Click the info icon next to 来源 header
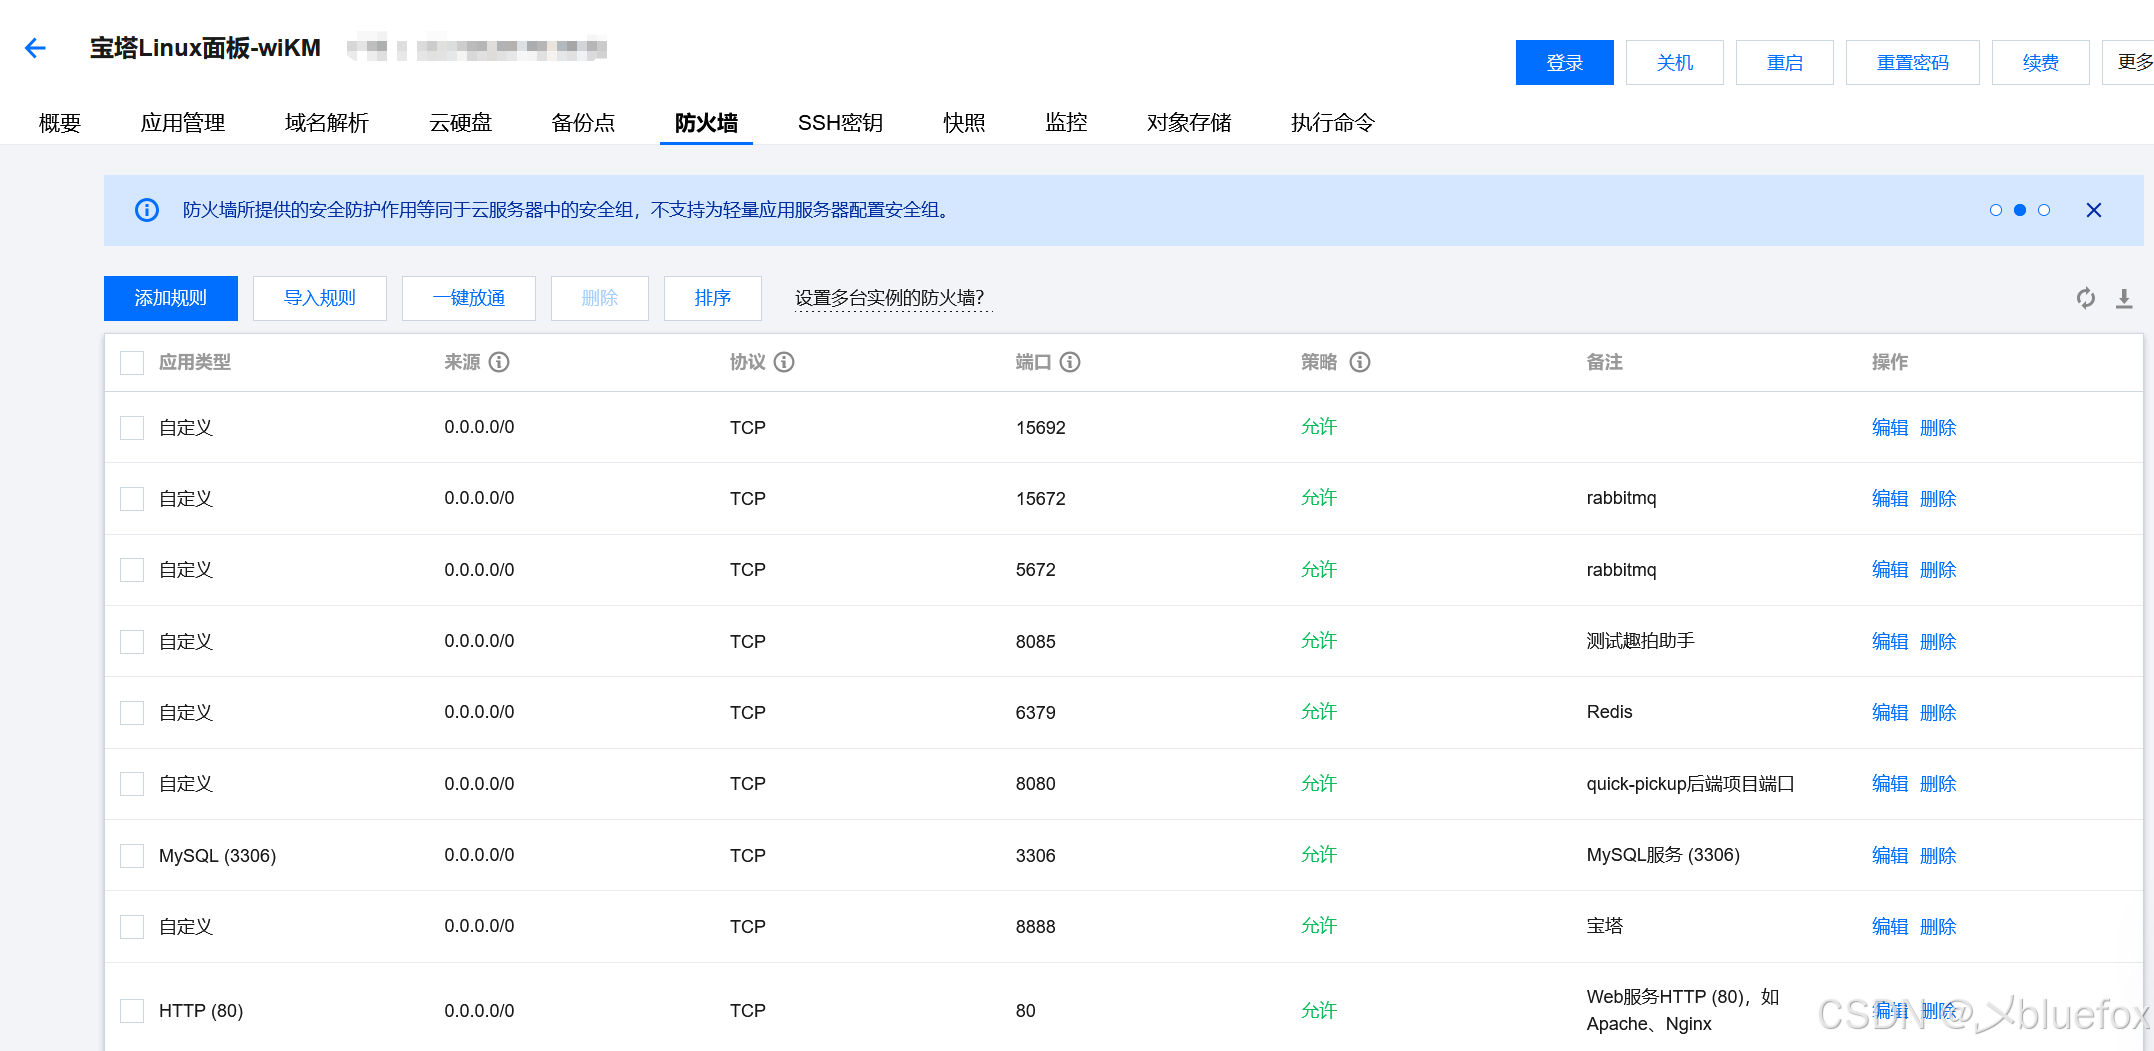The height and width of the screenshot is (1051, 2154). pos(499,362)
